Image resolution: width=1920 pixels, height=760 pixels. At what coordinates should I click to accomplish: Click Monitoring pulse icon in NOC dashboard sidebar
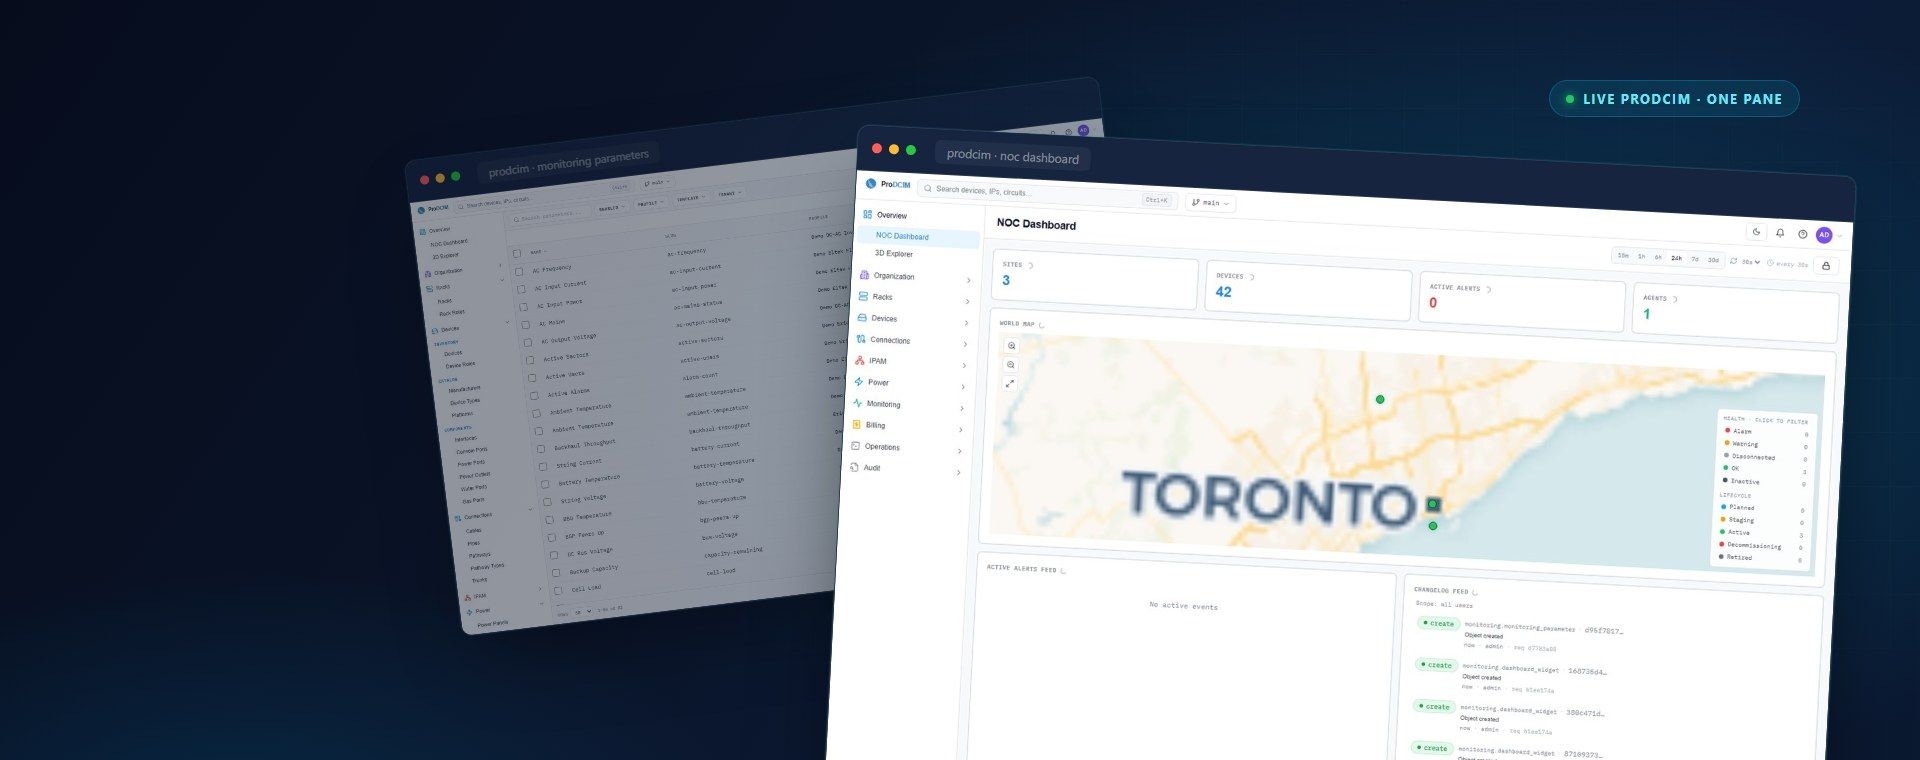click(x=858, y=403)
